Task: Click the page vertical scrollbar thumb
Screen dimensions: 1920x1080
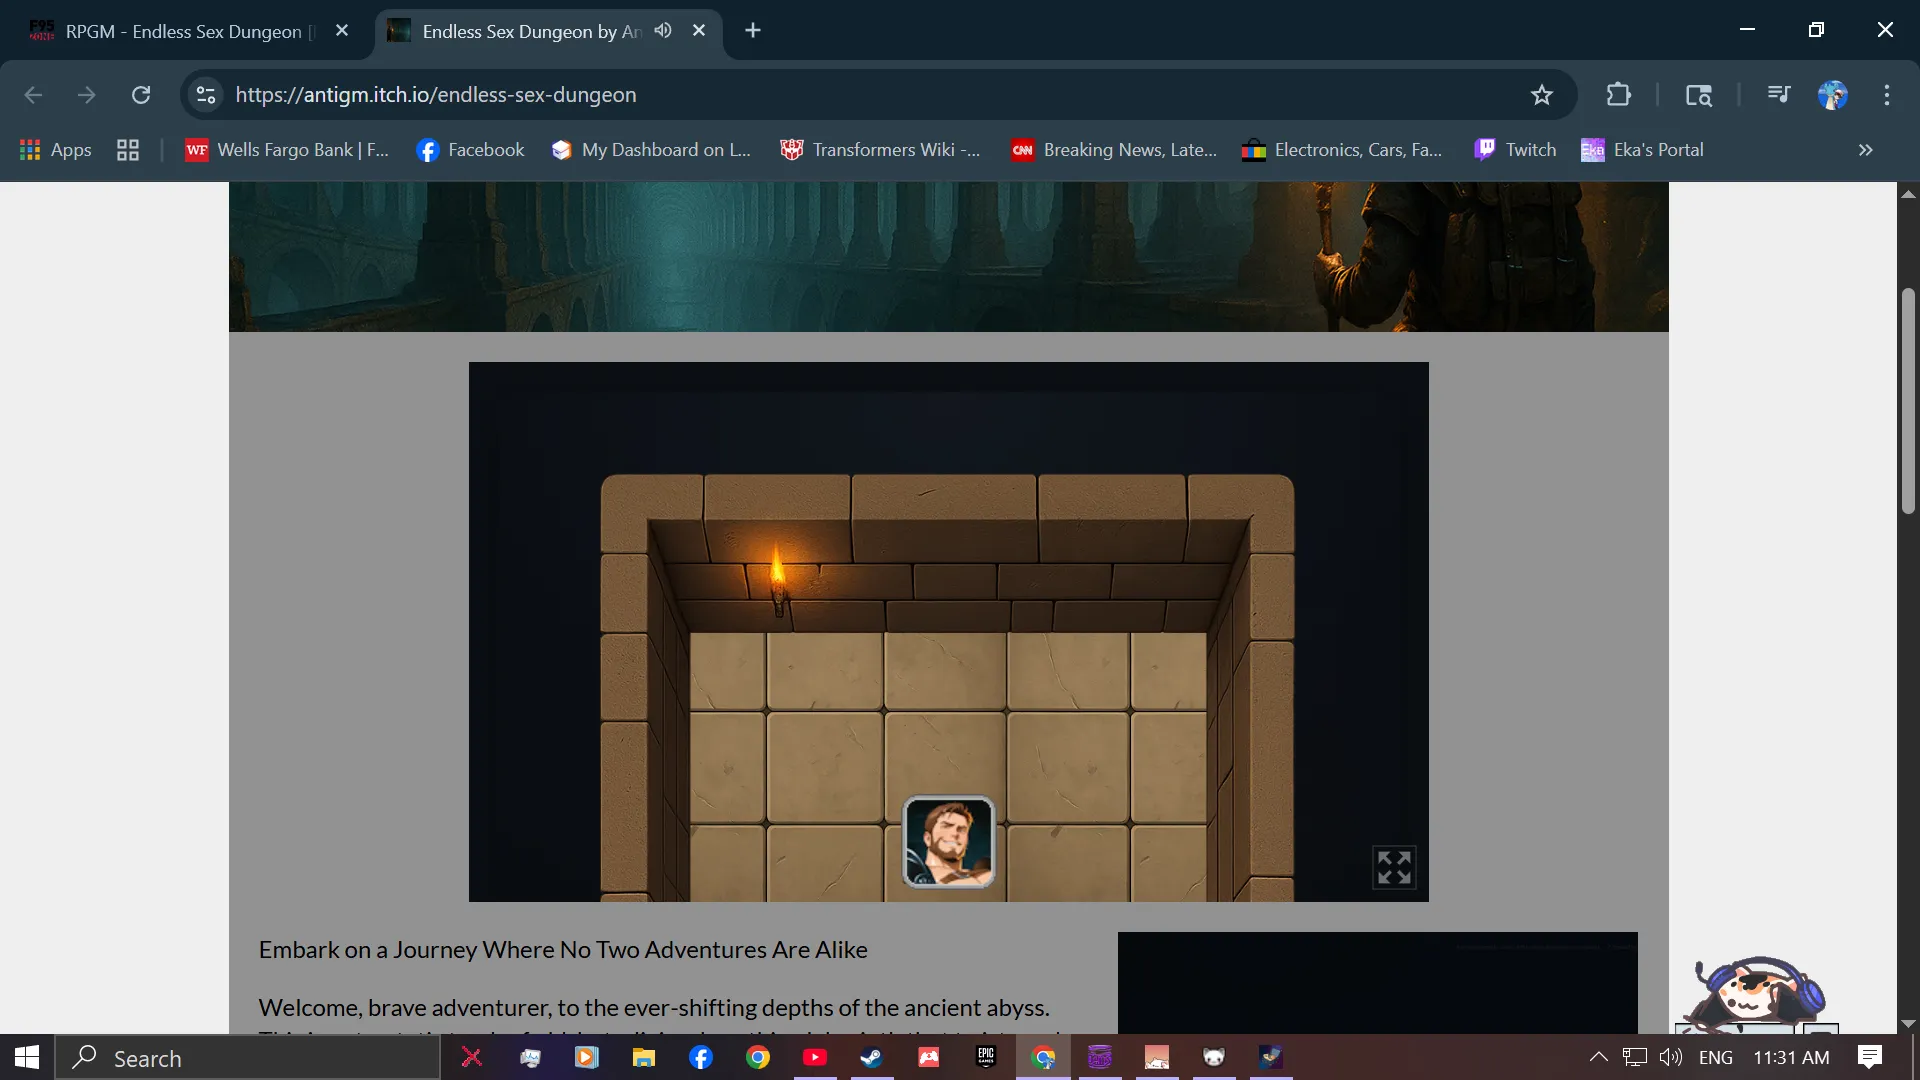Action: pos(1908,400)
